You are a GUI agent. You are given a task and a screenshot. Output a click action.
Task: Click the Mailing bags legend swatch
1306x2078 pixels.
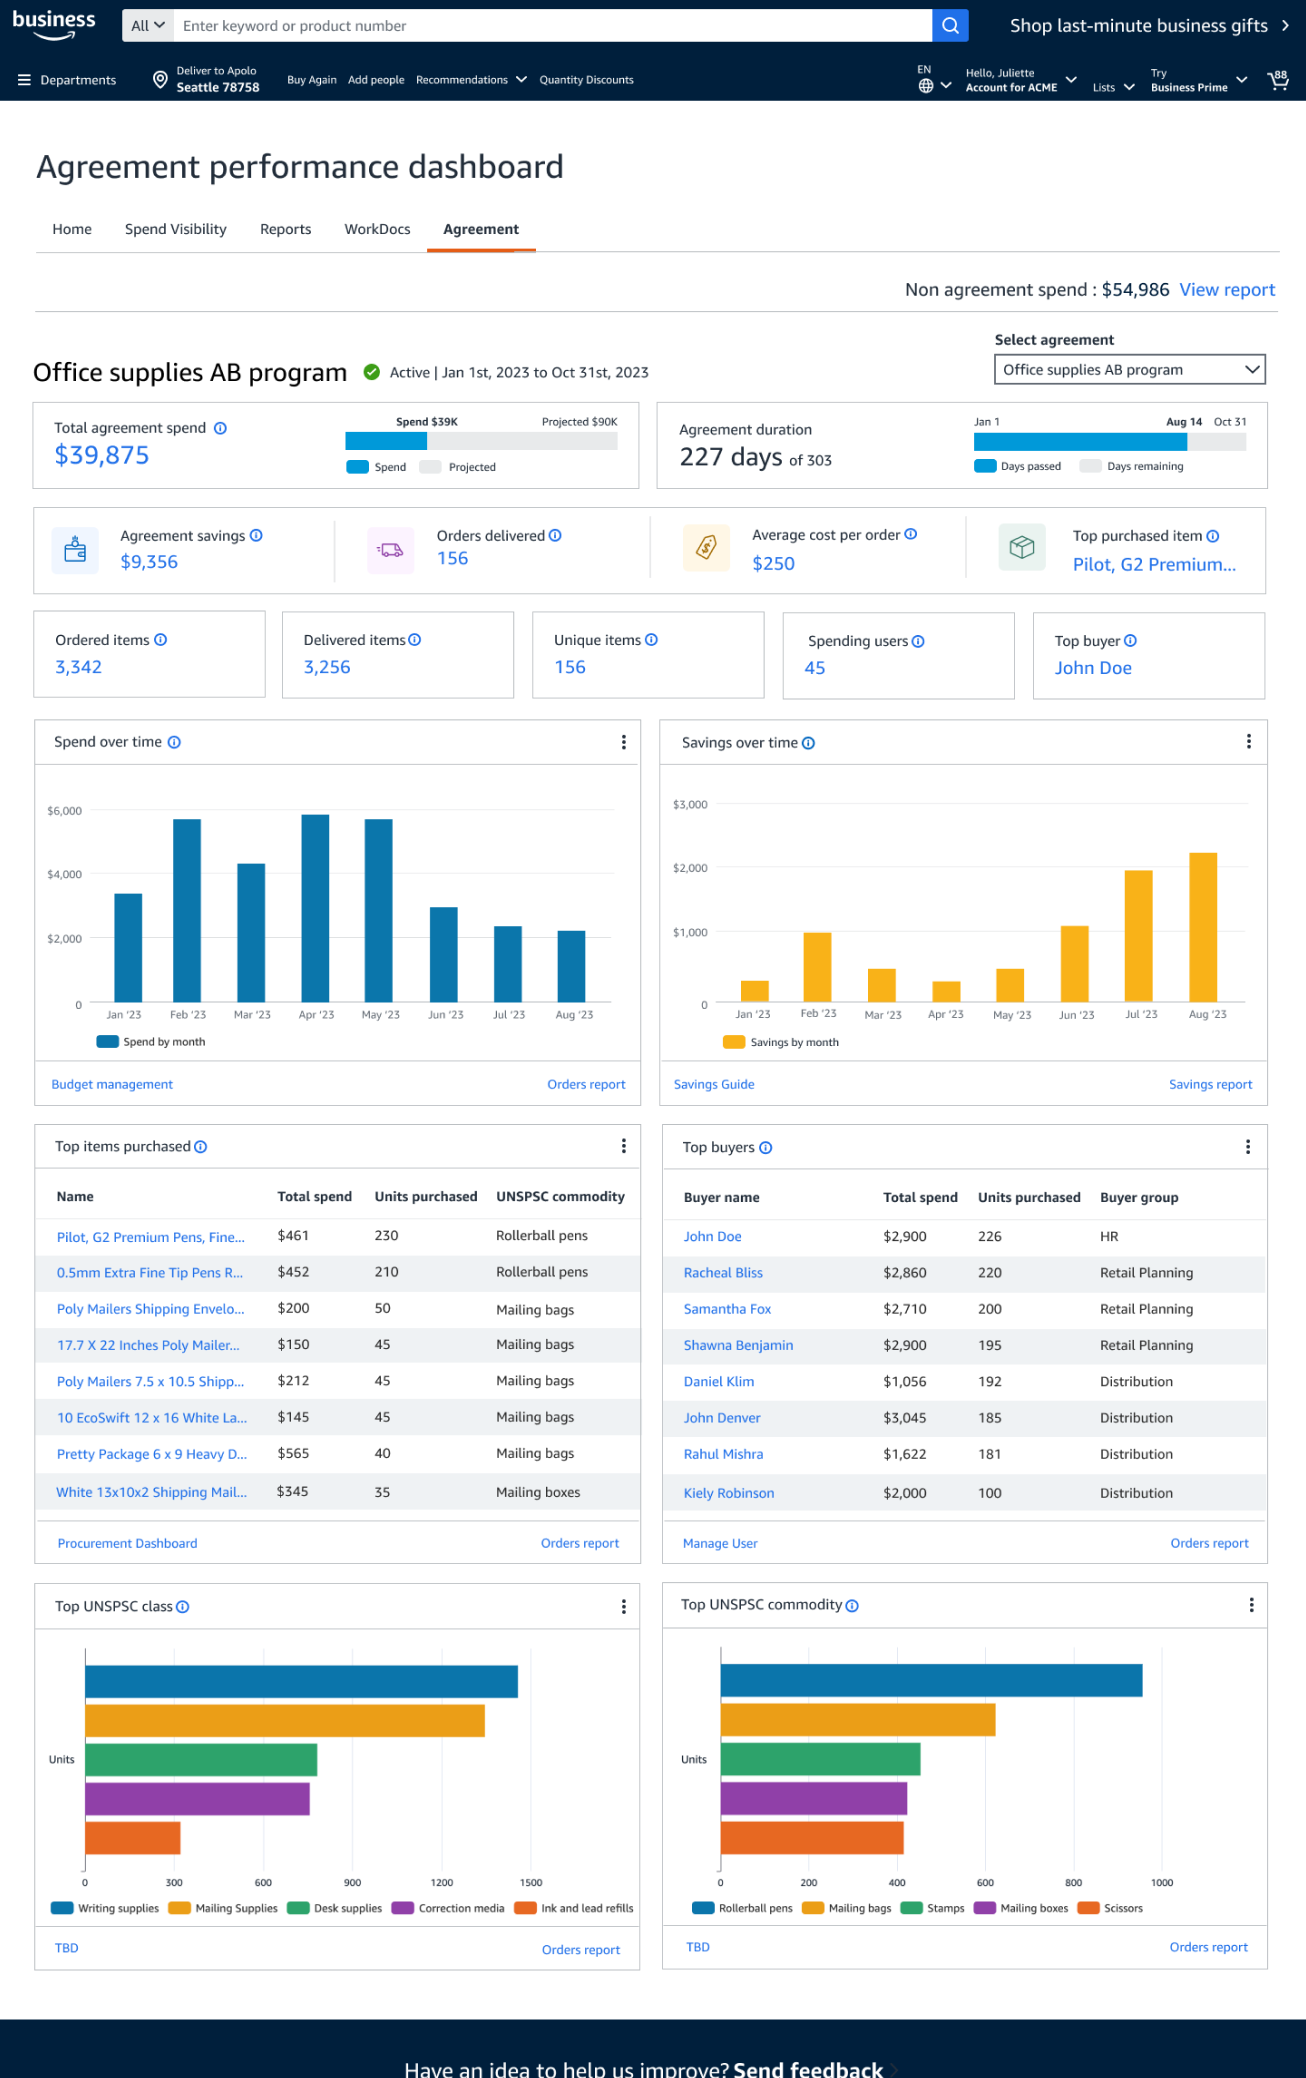coord(812,1908)
